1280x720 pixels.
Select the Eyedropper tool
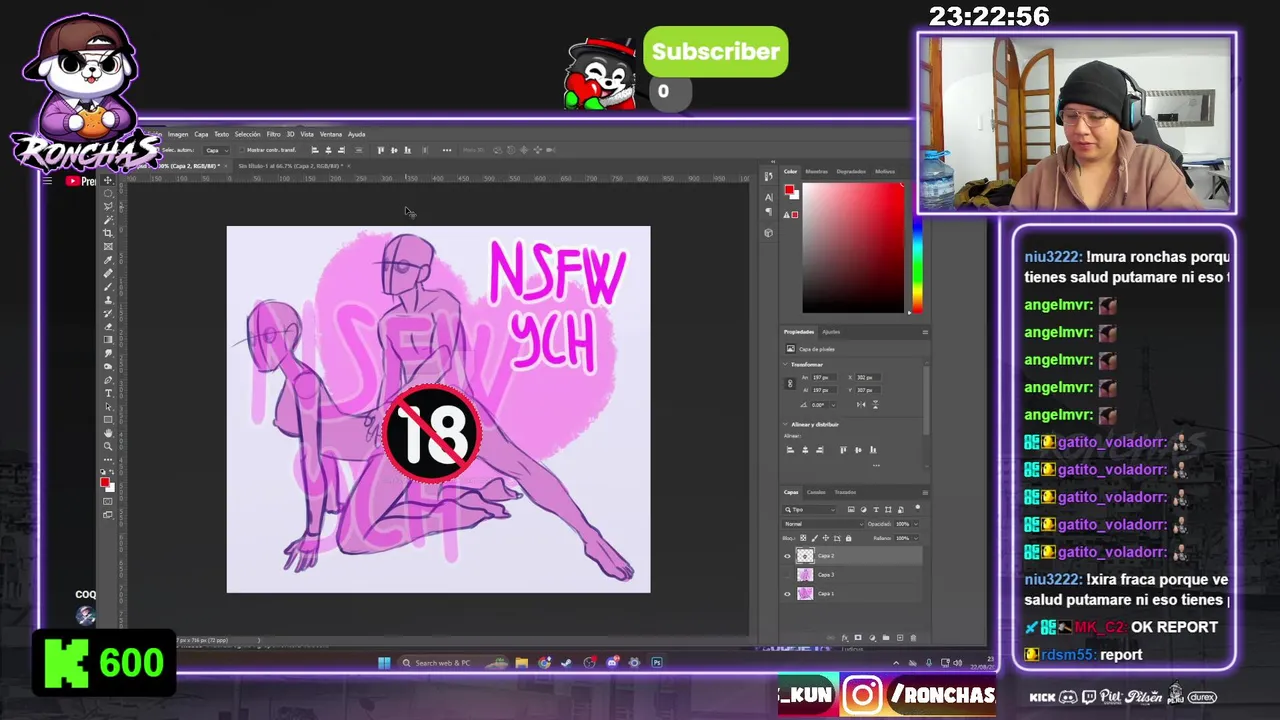(108, 260)
